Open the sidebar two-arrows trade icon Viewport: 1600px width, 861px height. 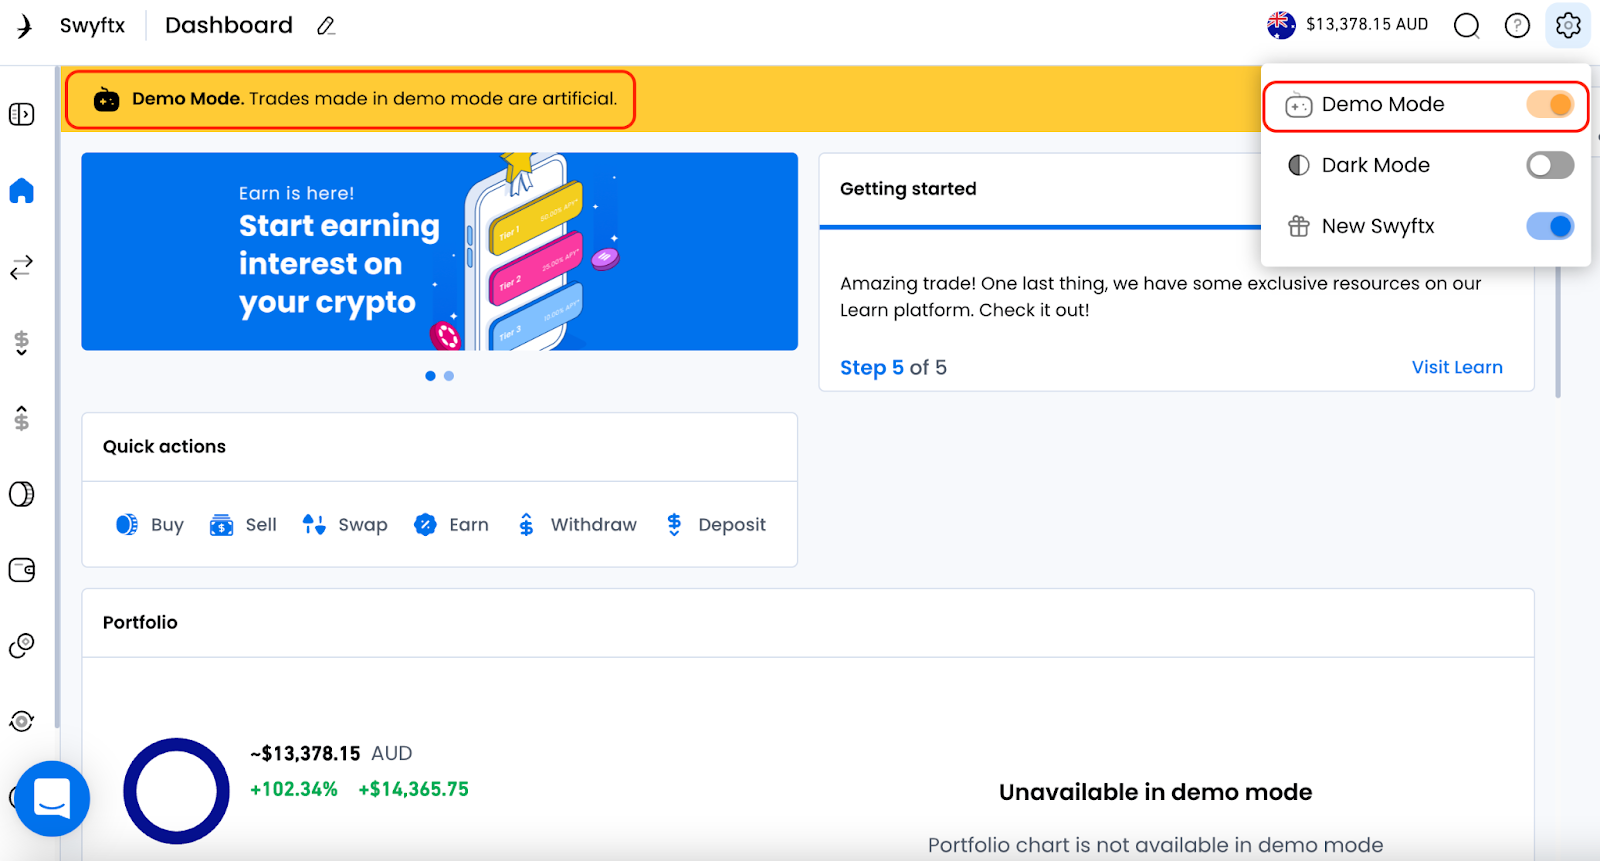coord(21,267)
